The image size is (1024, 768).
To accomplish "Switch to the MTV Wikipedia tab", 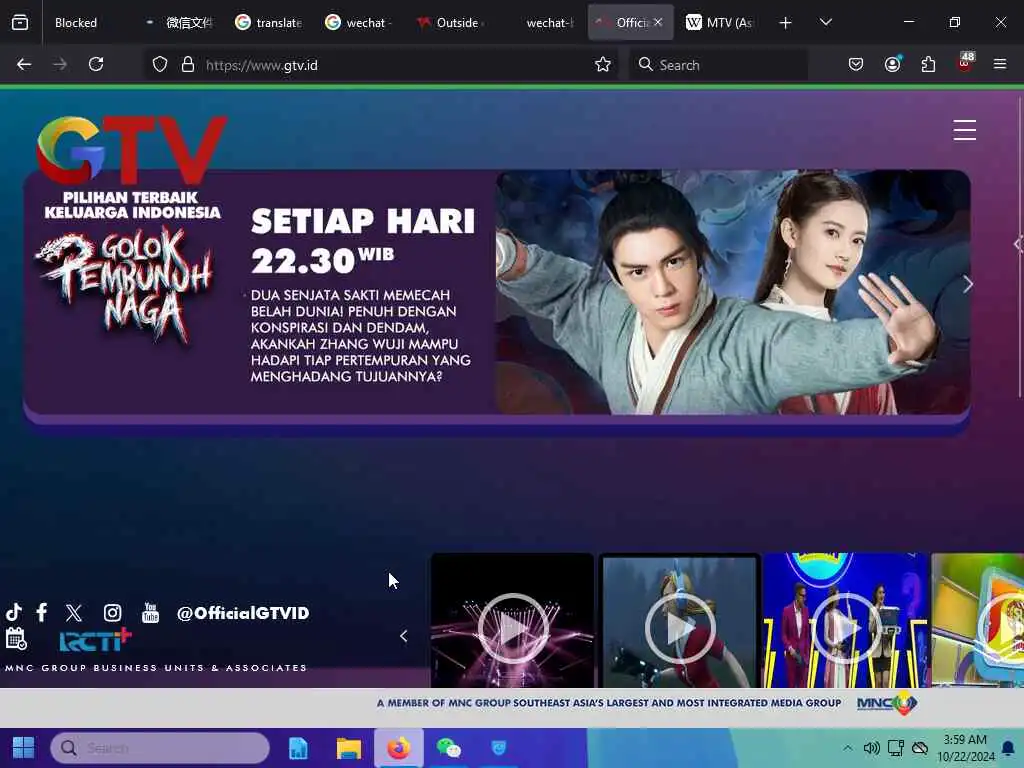I will pos(721,22).
